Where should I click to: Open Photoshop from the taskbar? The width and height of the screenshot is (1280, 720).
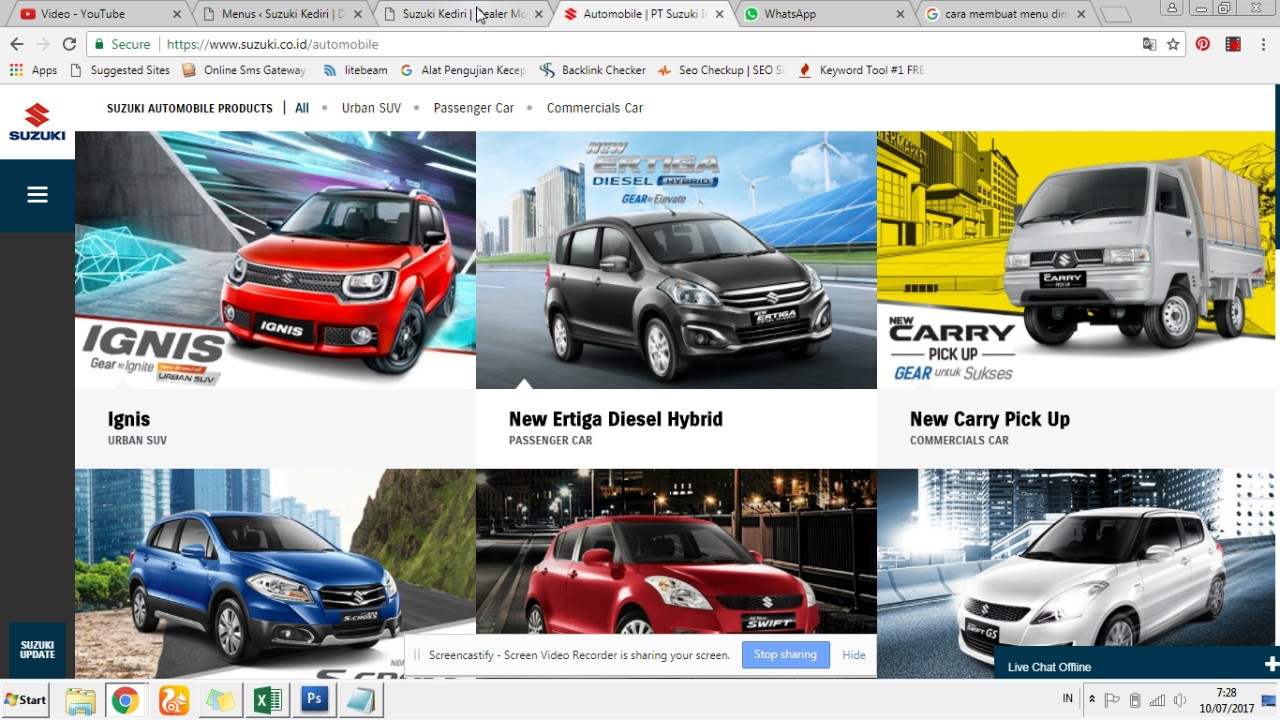pos(314,699)
